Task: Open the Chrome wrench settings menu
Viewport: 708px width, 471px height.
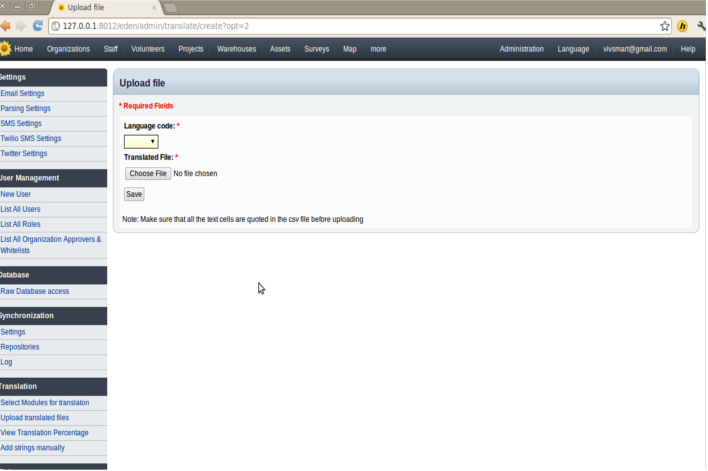Action: coord(700,26)
